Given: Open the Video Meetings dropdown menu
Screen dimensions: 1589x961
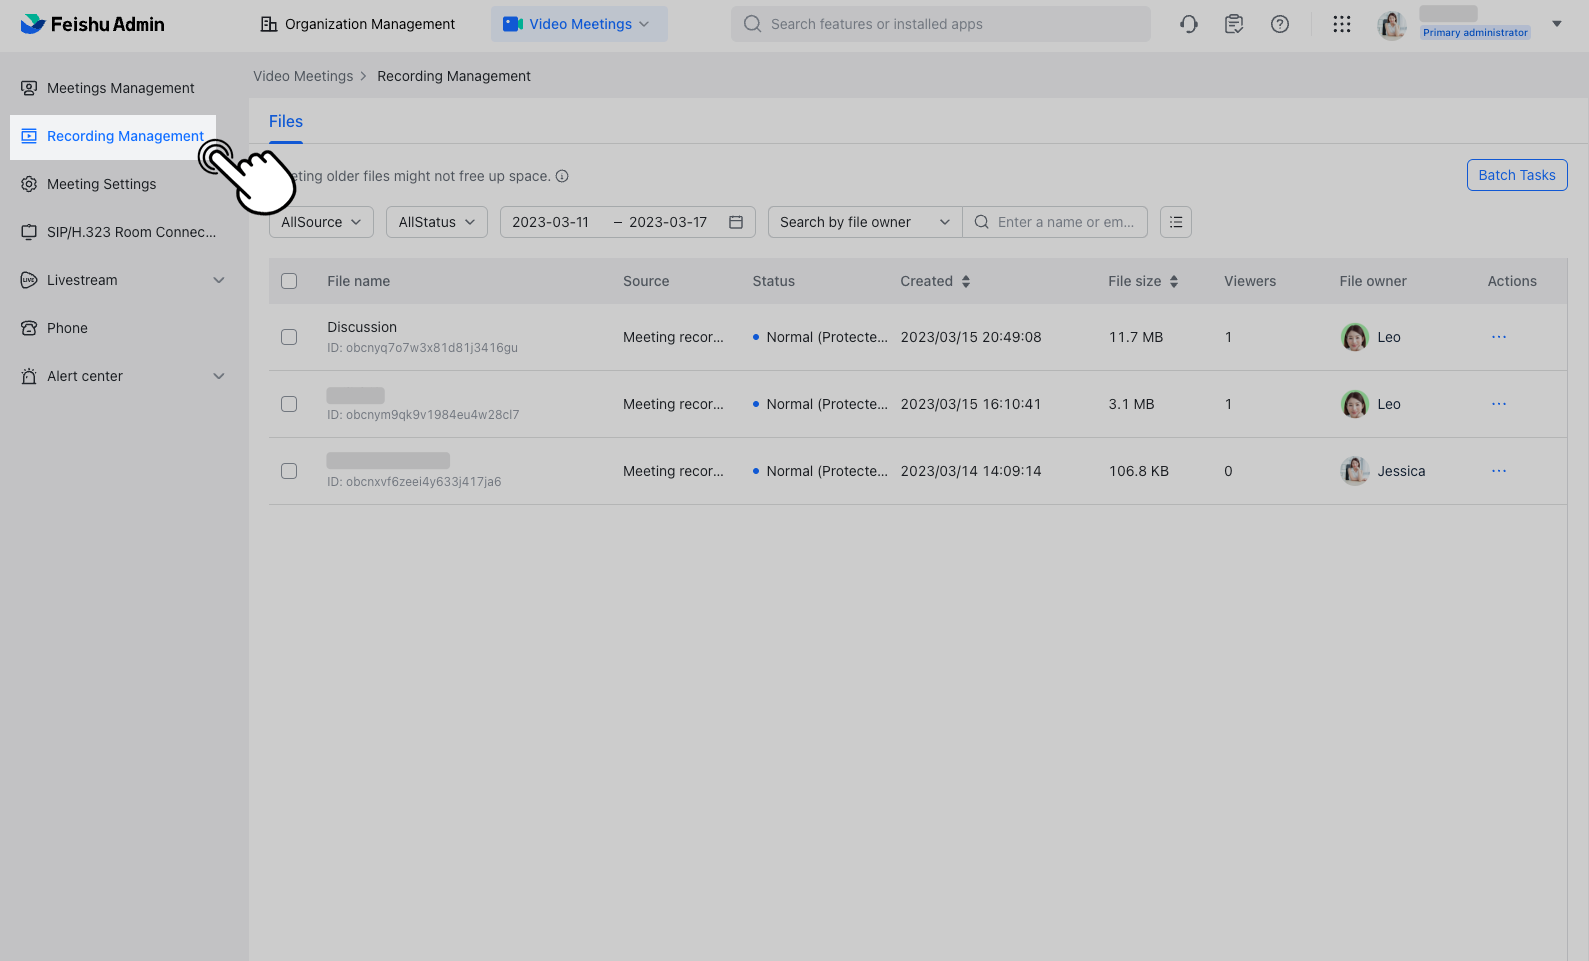Looking at the screenshot, I should coord(579,24).
